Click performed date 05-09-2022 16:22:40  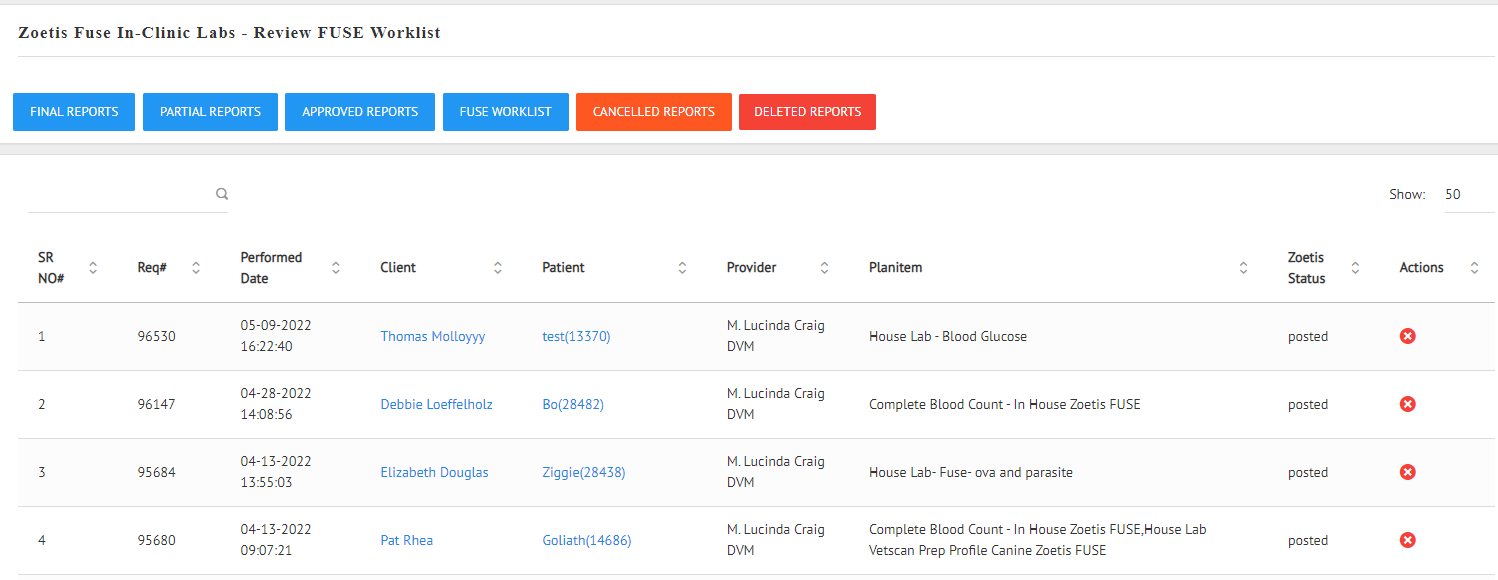tap(276, 336)
